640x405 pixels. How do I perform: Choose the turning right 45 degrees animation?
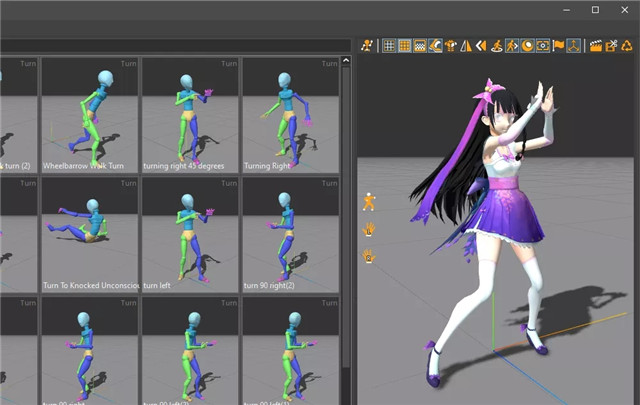coord(190,114)
